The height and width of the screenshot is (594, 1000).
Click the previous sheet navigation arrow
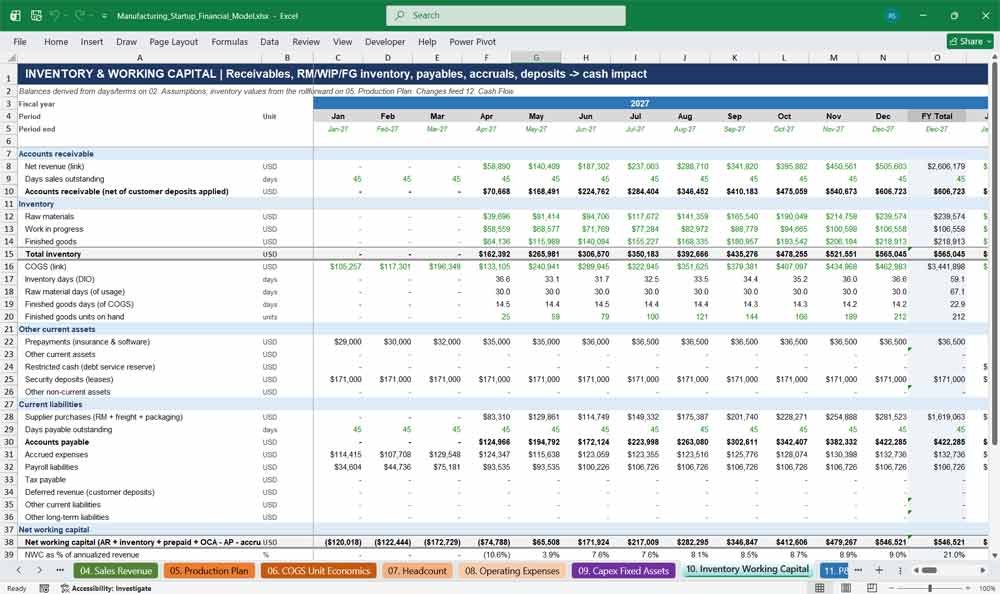(x=19, y=570)
